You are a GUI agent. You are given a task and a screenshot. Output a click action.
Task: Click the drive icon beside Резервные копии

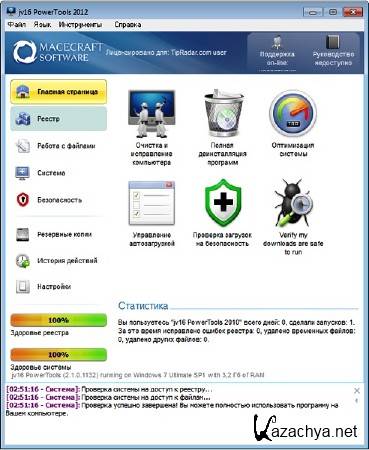[23, 235]
